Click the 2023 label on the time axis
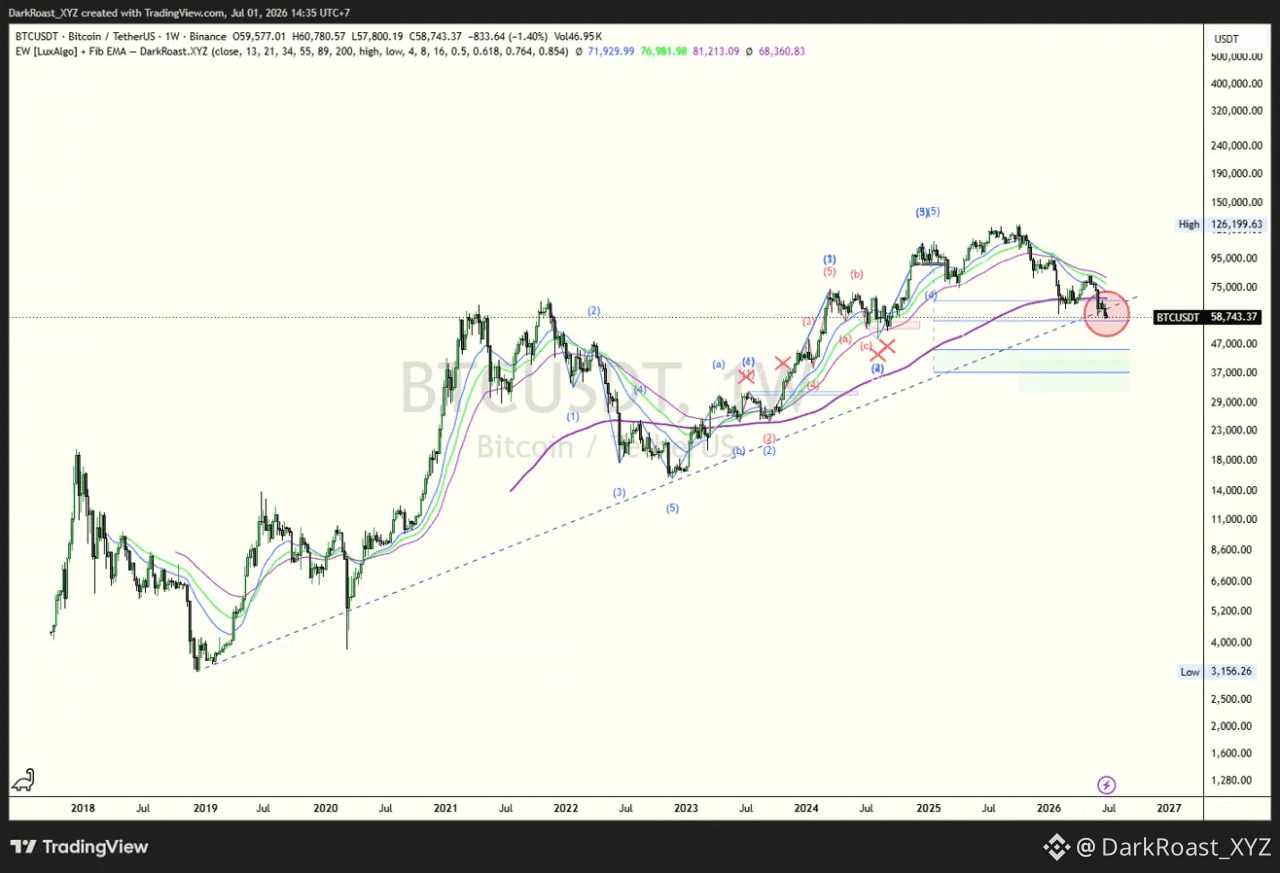 click(x=686, y=807)
